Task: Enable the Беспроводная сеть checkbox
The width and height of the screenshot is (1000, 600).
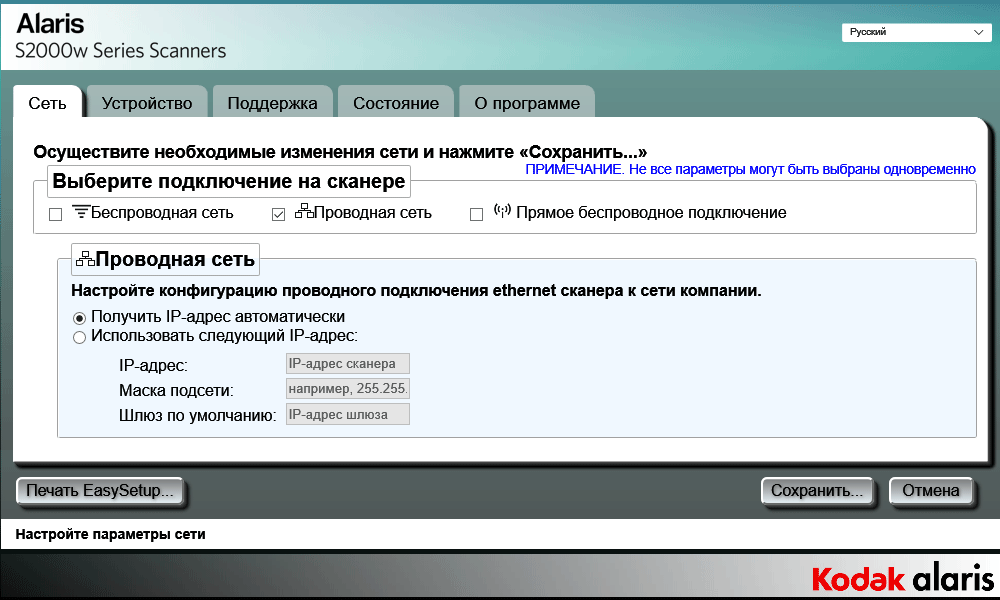Action: [x=55, y=214]
